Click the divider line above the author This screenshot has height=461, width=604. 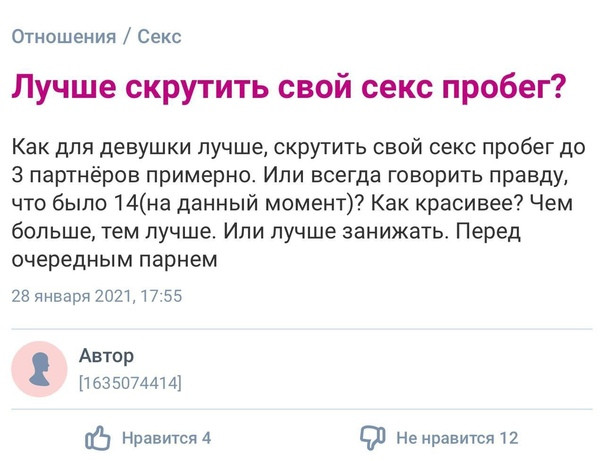[302, 329]
